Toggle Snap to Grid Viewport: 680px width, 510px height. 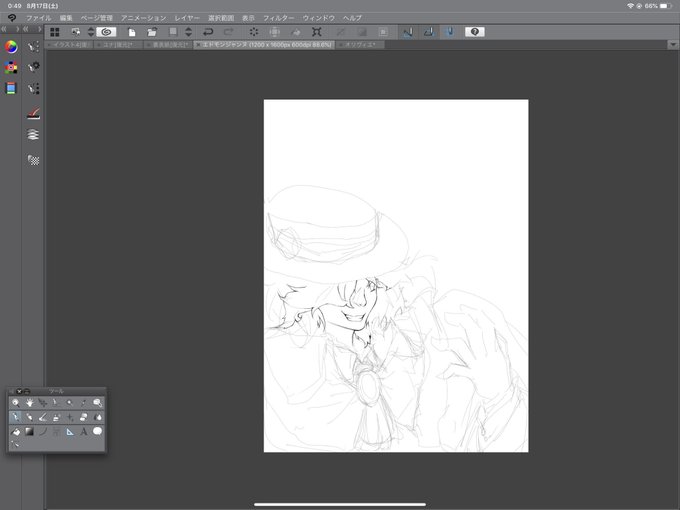[450, 32]
